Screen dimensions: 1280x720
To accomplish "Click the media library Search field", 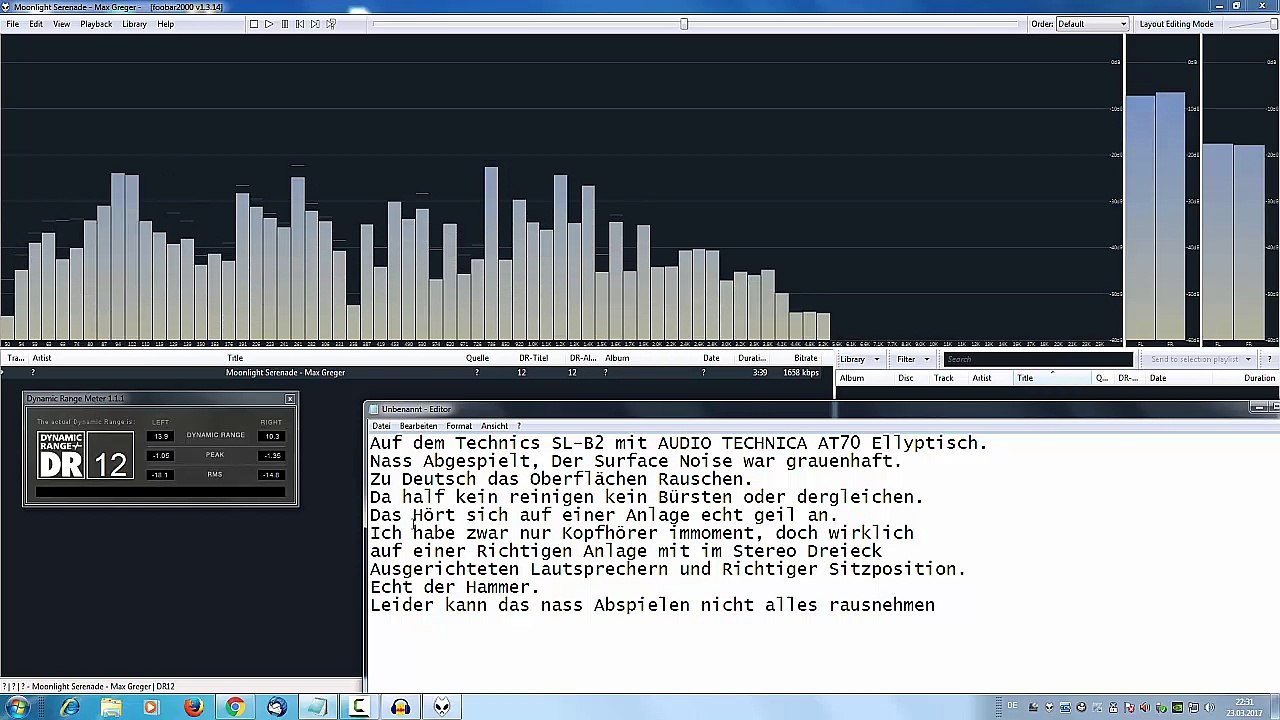I will point(1037,360).
